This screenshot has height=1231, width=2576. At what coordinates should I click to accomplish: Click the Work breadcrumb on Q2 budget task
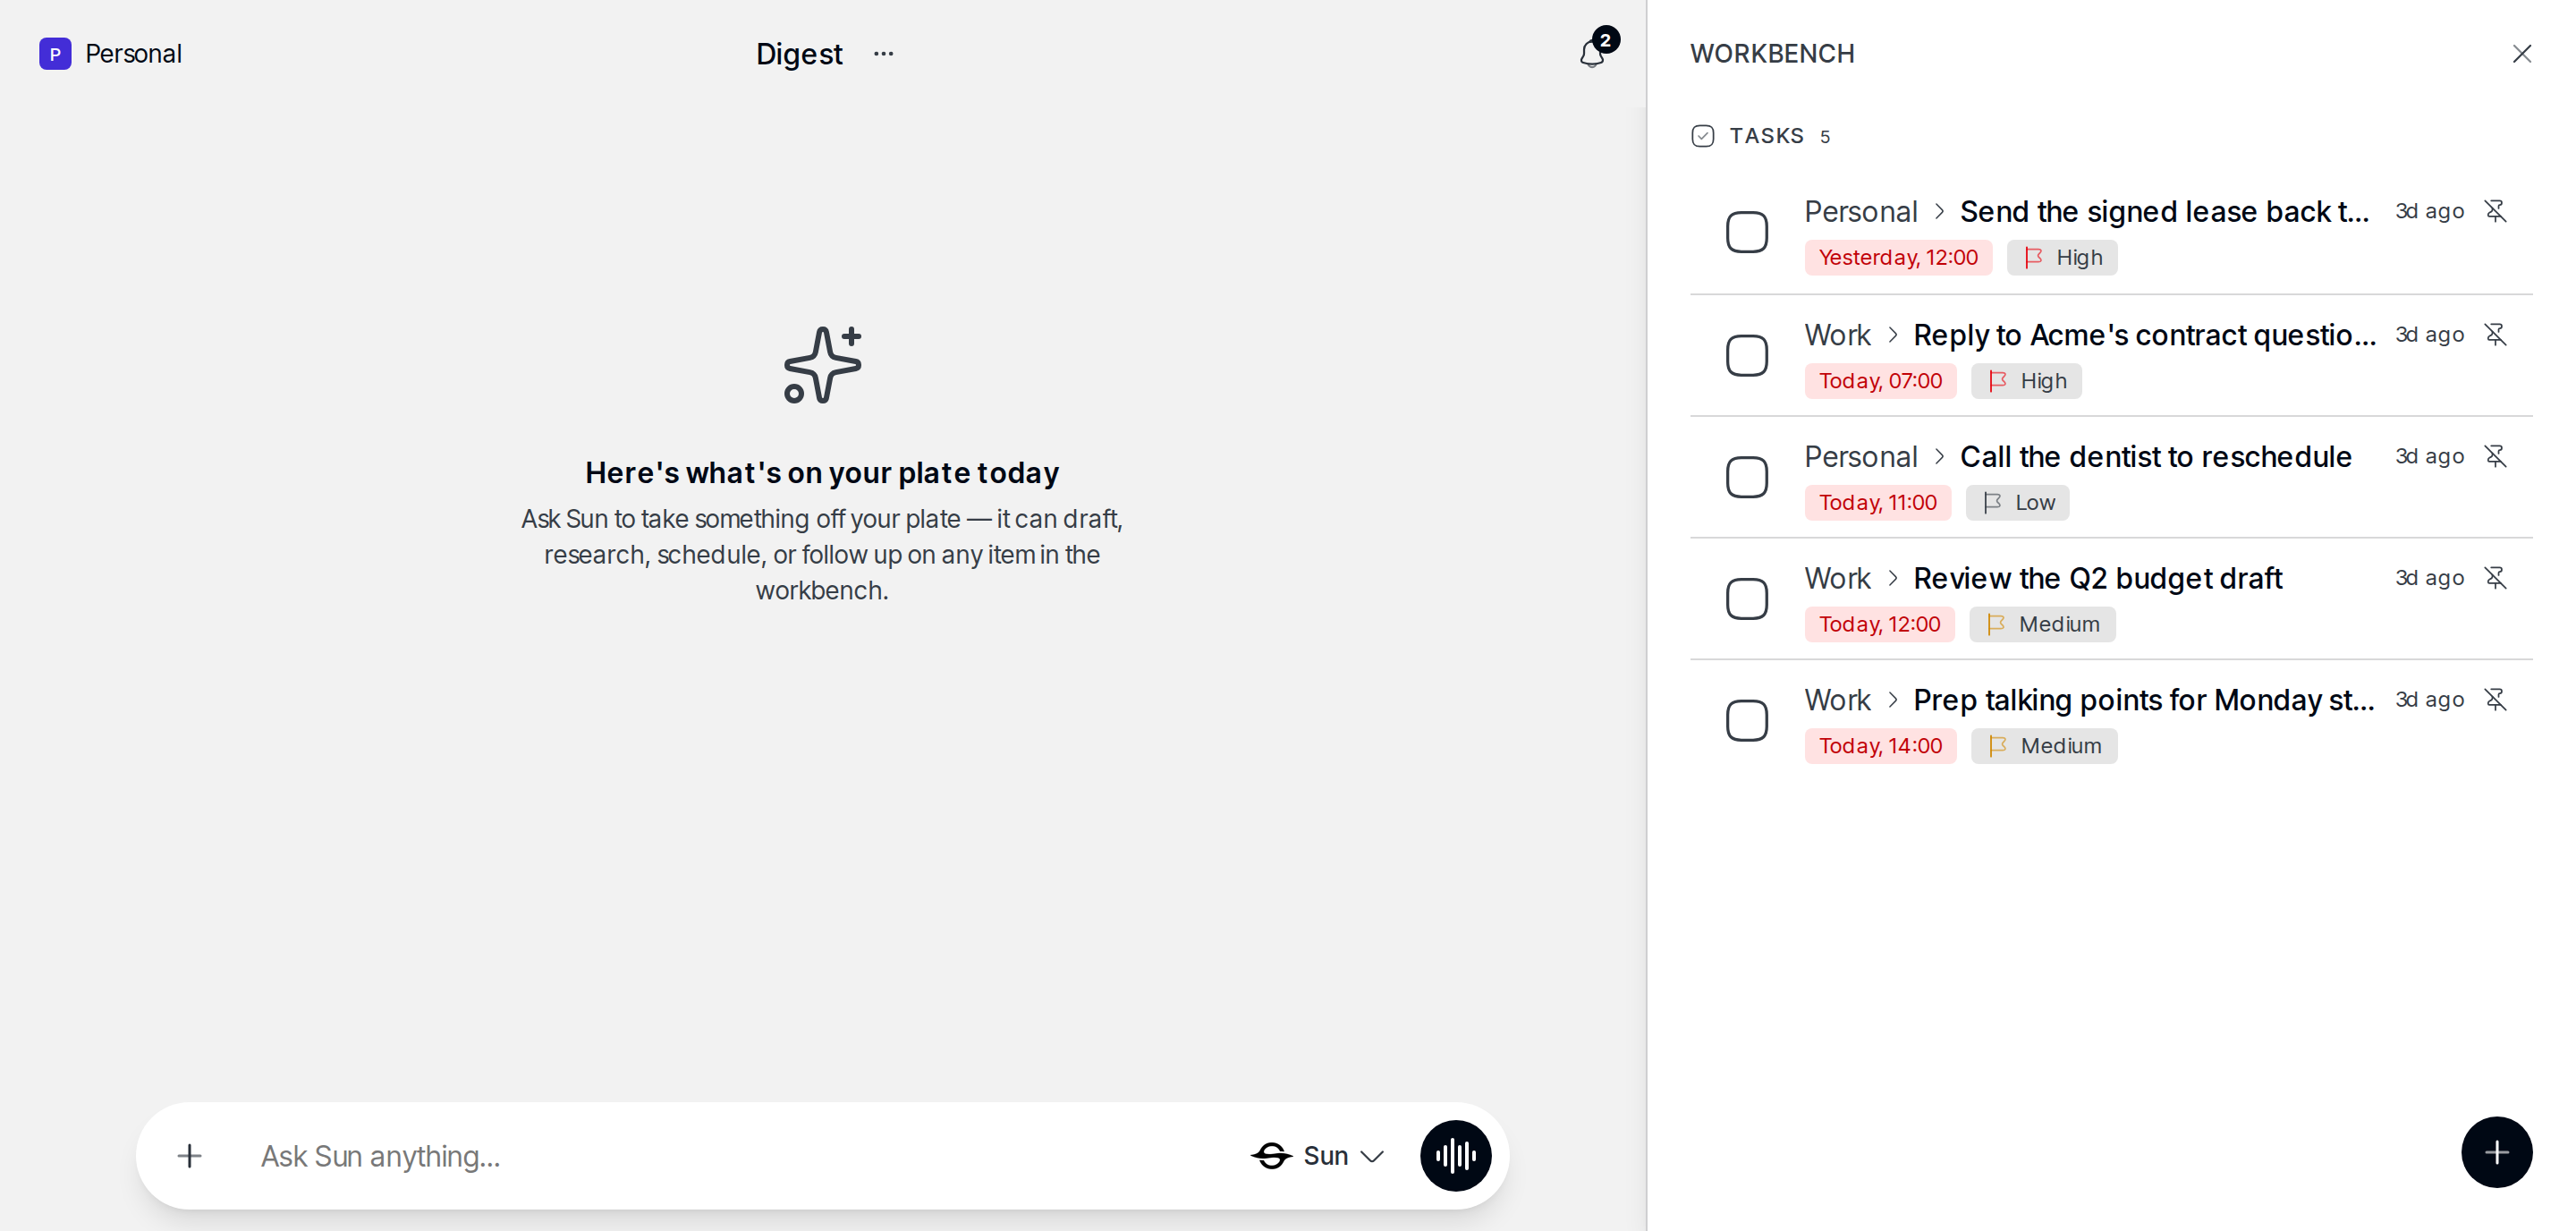(x=1837, y=579)
